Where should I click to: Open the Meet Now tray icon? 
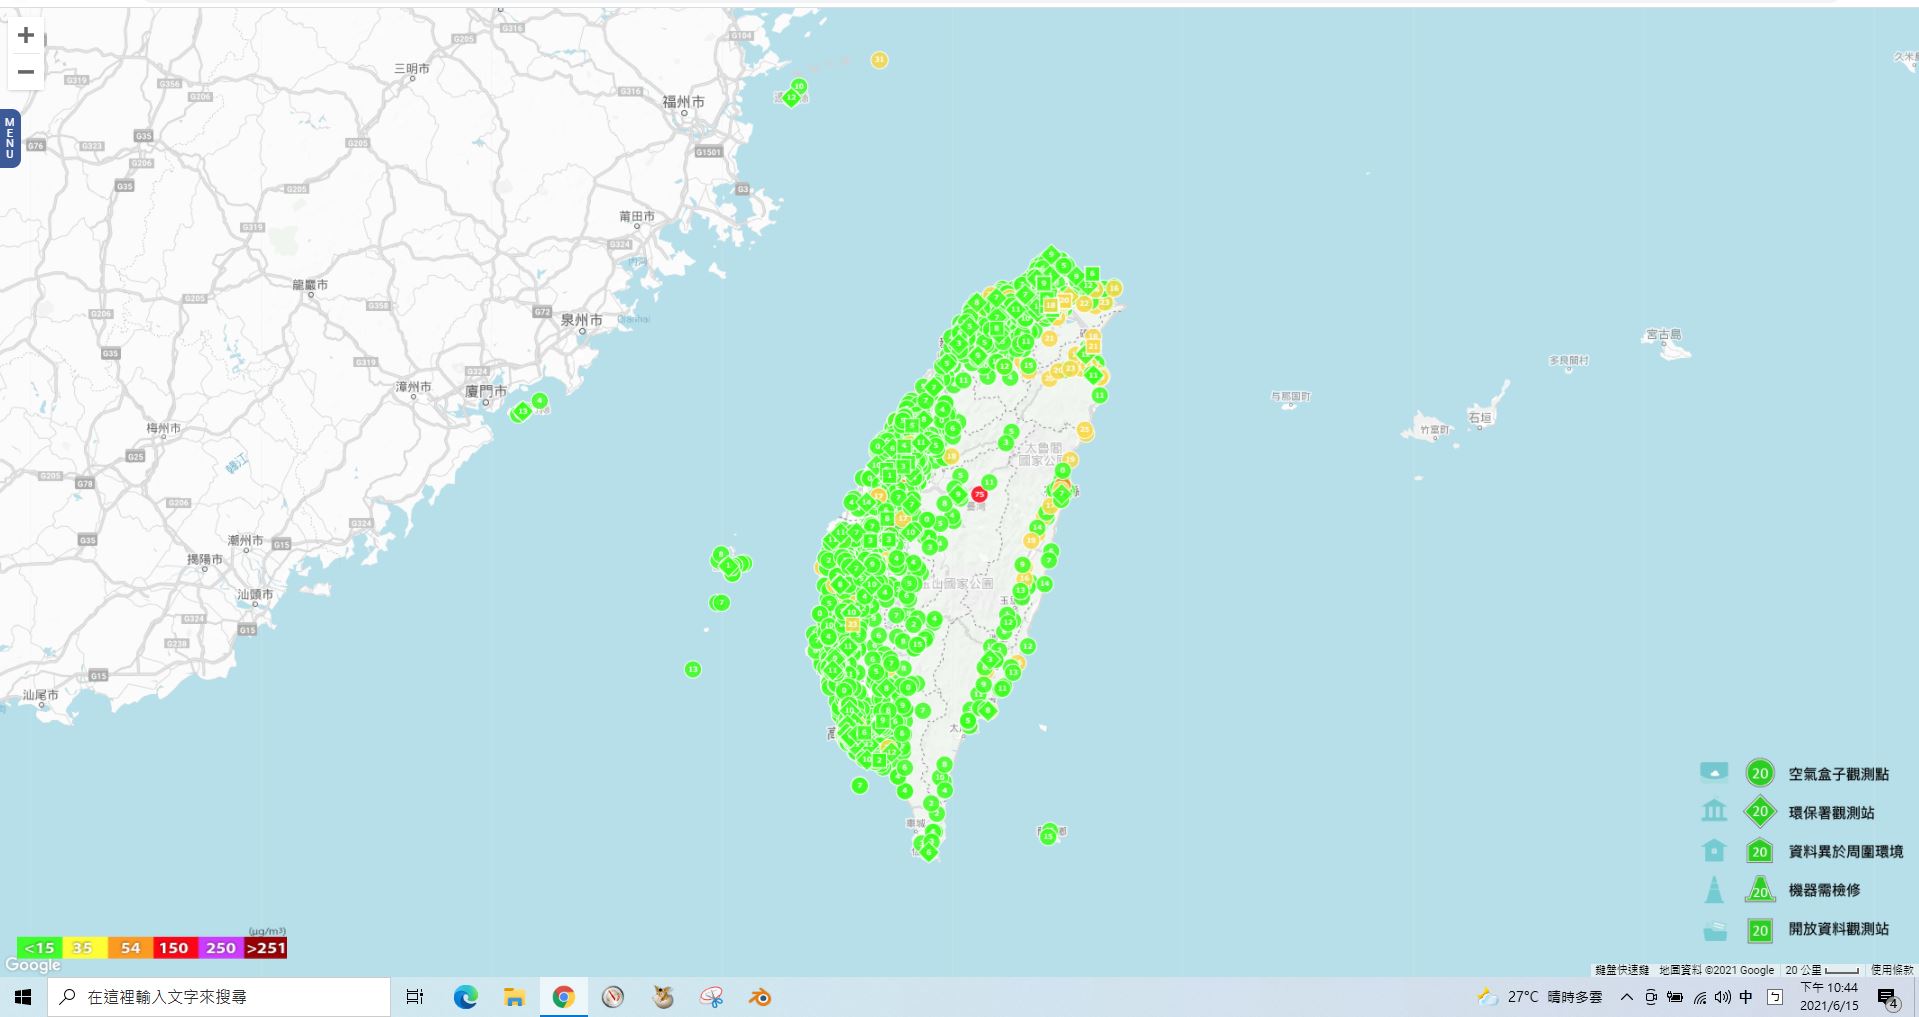[1651, 997]
